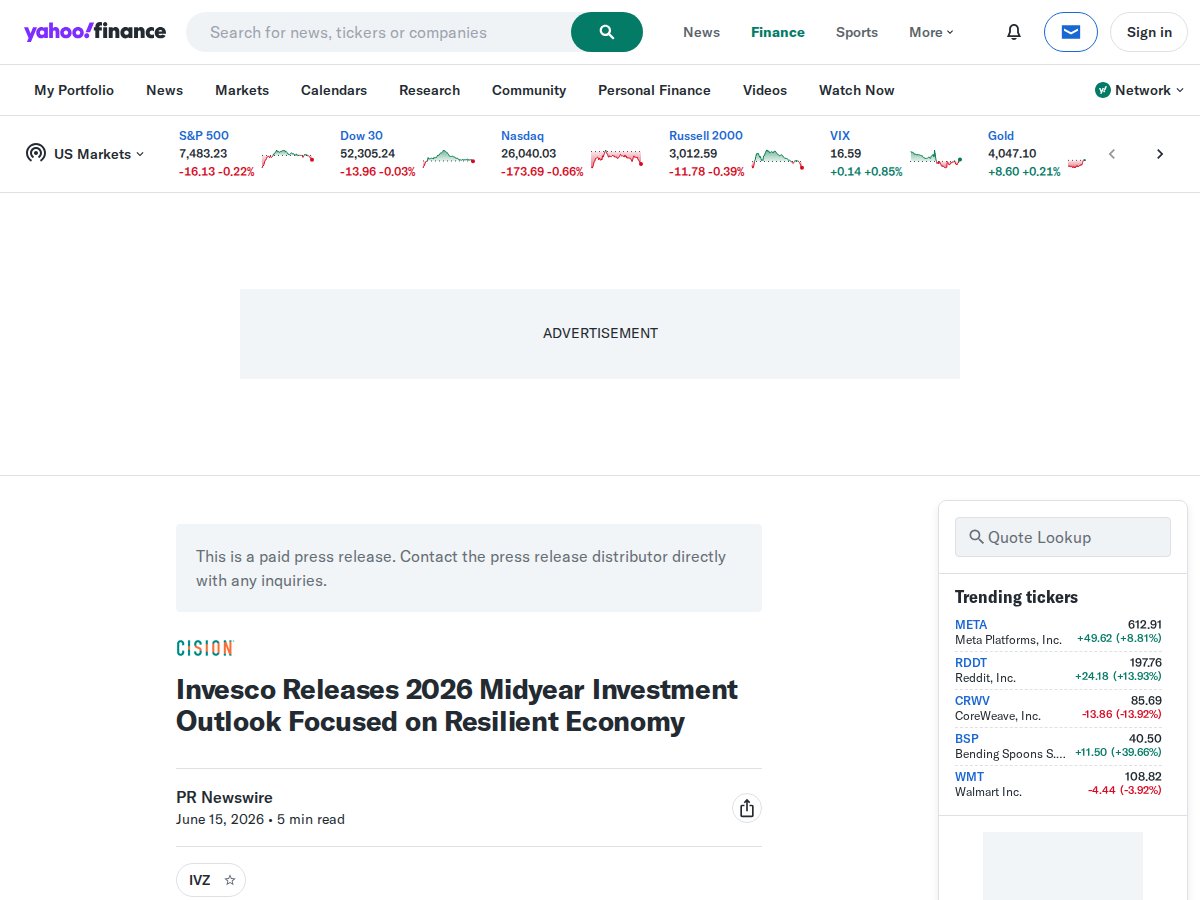Image resolution: width=1200 pixels, height=900 pixels.
Task: Open the Calendars menu
Action: tap(334, 90)
